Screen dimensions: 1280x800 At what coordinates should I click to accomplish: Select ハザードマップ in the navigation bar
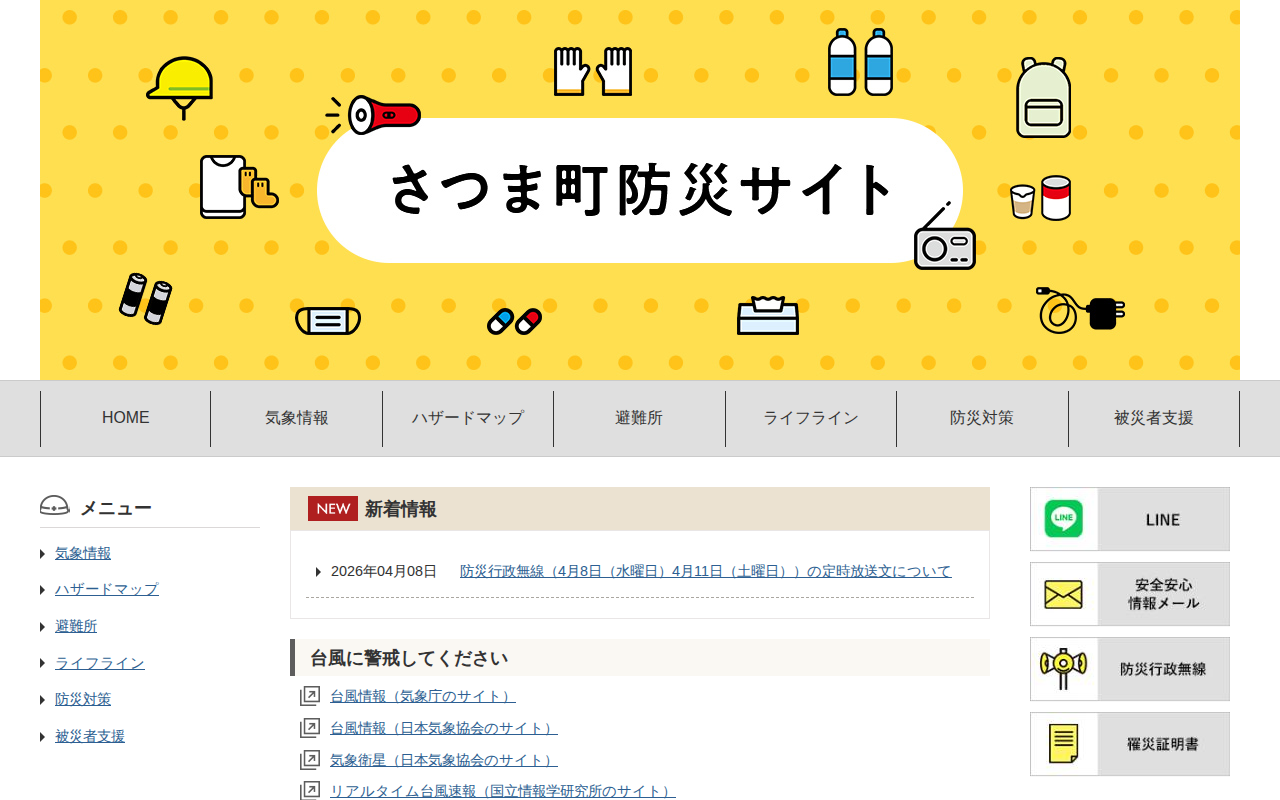(x=468, y=418)
